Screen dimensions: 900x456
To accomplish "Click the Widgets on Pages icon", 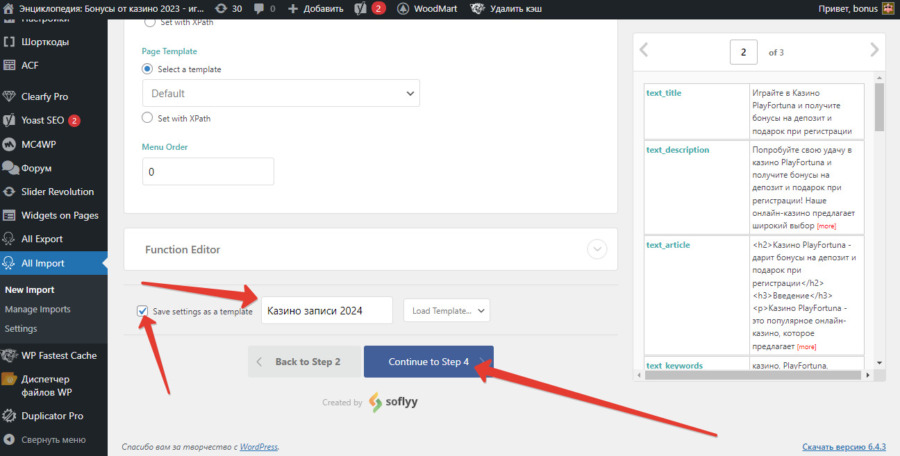I will click(9, 215).
